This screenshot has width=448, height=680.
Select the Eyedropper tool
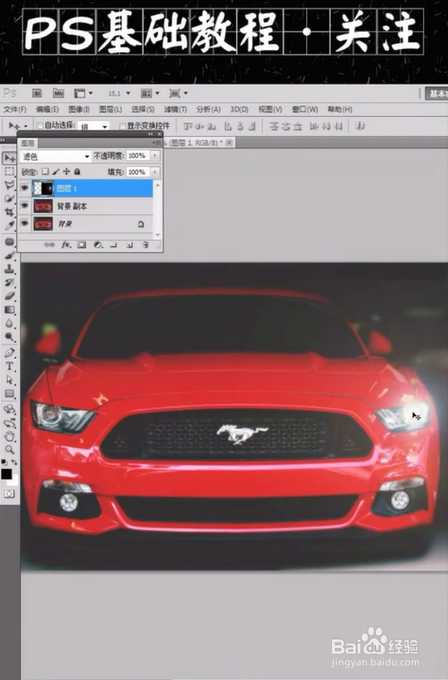tap(9, 226)
